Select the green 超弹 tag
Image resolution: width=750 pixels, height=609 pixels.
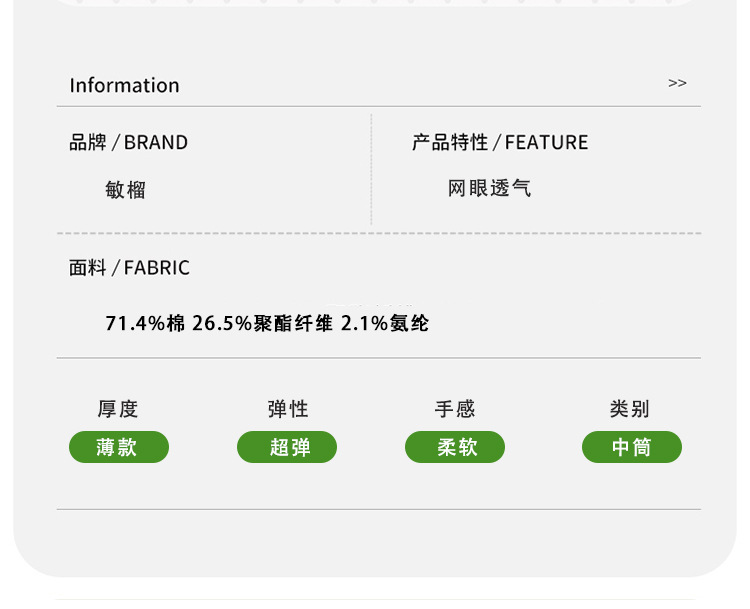tap(287, 447)
